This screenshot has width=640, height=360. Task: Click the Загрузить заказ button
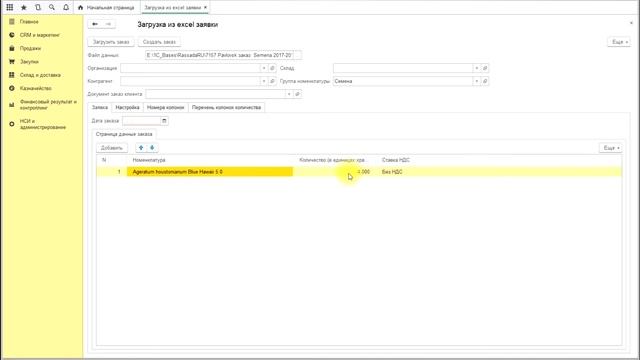(x=111, y=42)
